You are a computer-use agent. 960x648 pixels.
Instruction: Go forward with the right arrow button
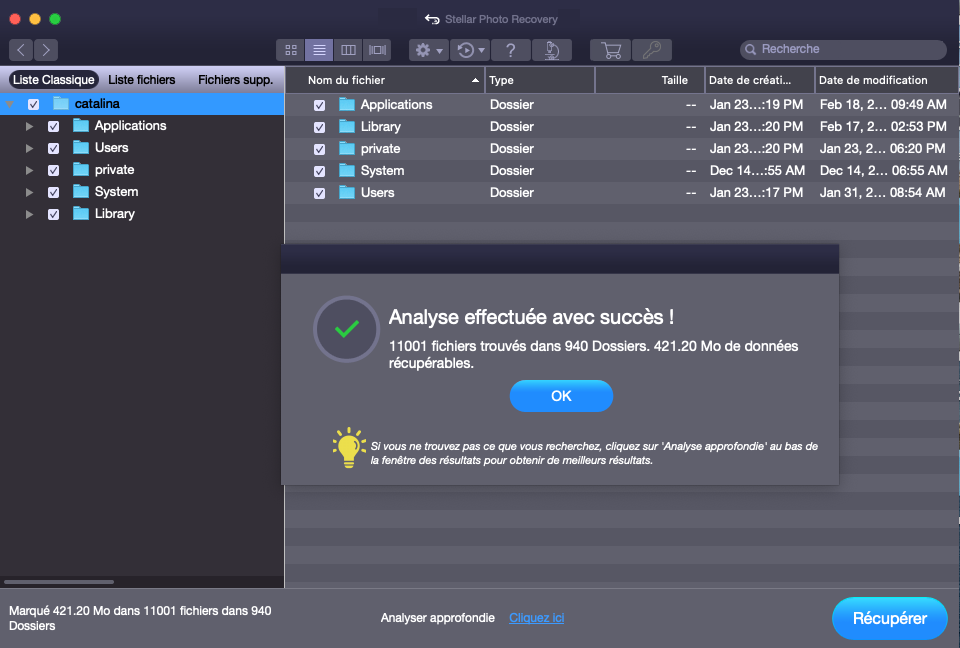tap(46, 50)
